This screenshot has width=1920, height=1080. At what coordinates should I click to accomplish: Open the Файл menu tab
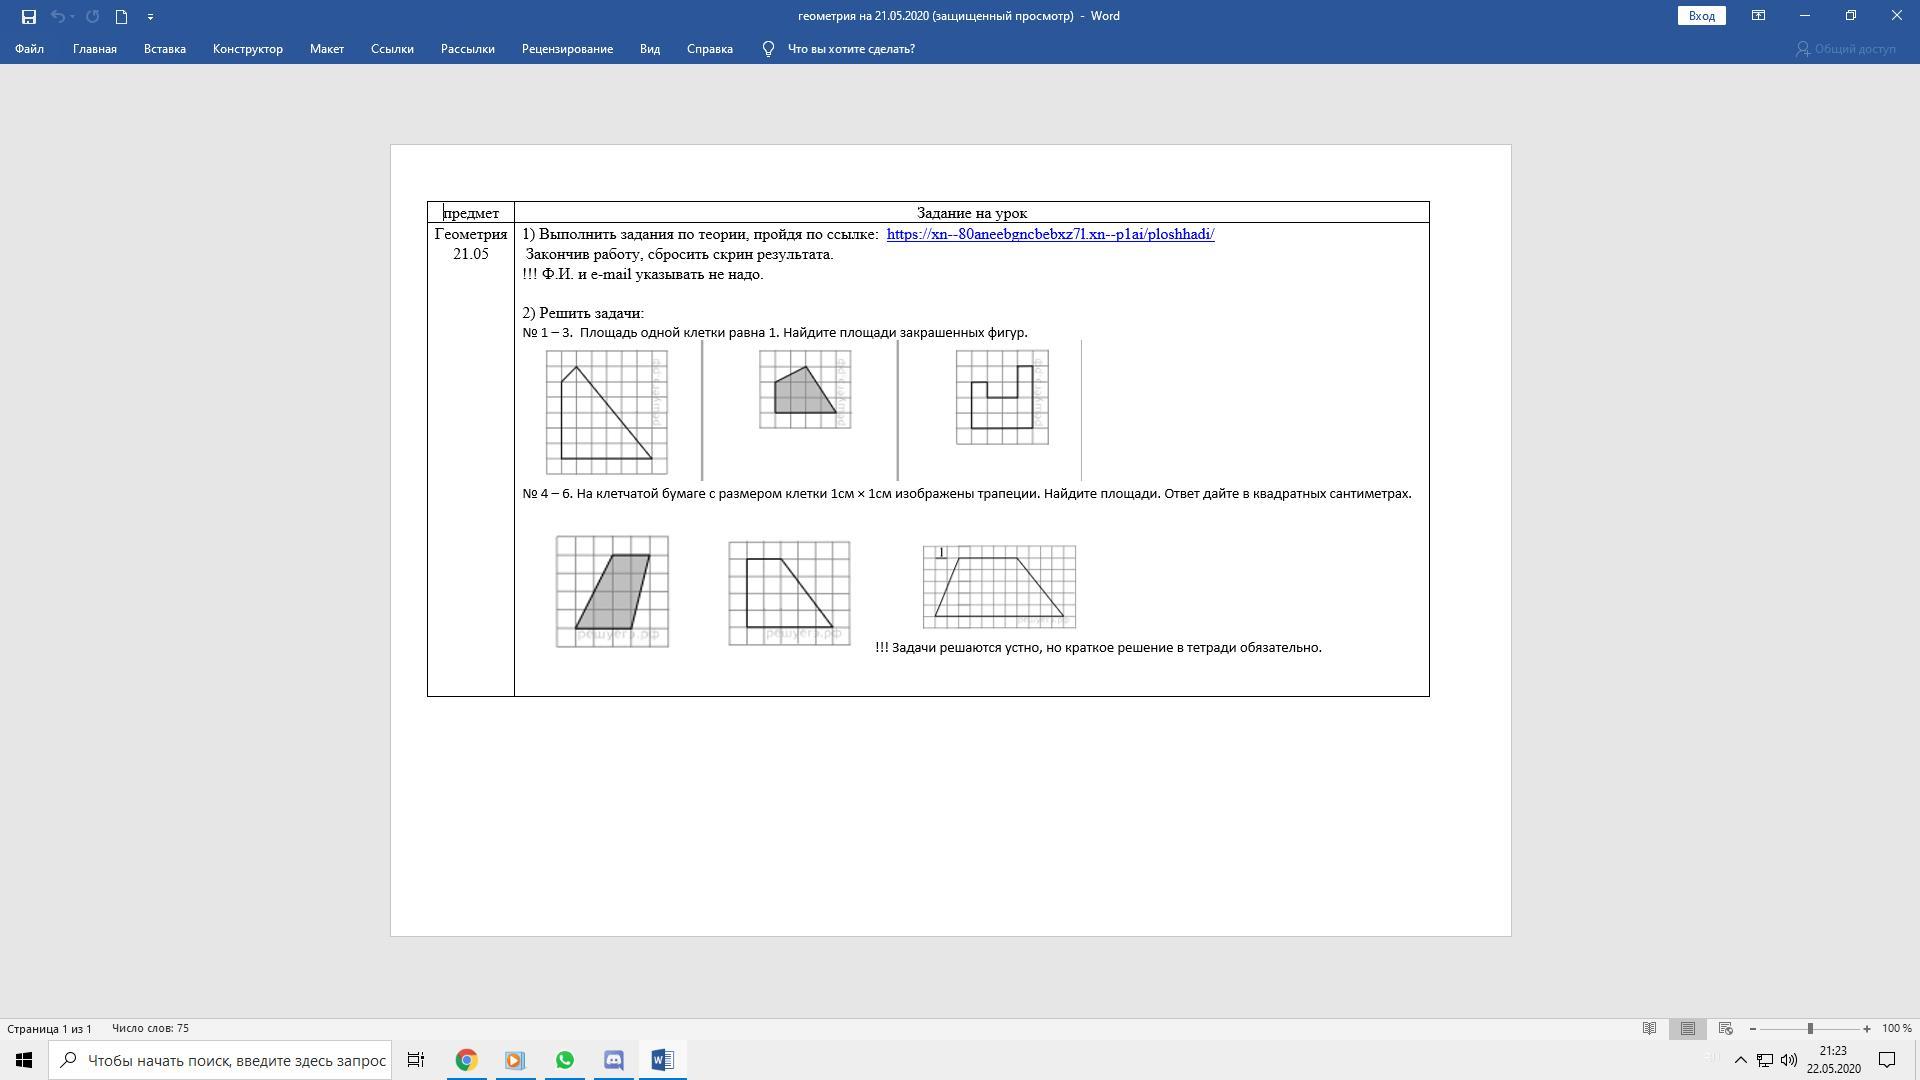click(x=29, y=49)
